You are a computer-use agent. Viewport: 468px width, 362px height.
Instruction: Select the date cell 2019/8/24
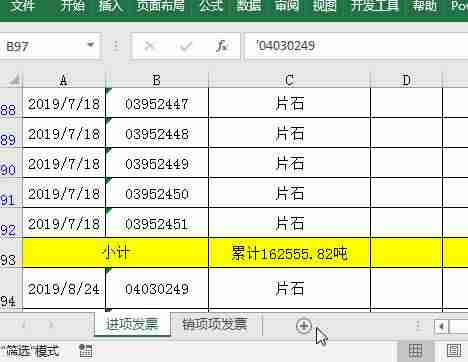point(64,289)
